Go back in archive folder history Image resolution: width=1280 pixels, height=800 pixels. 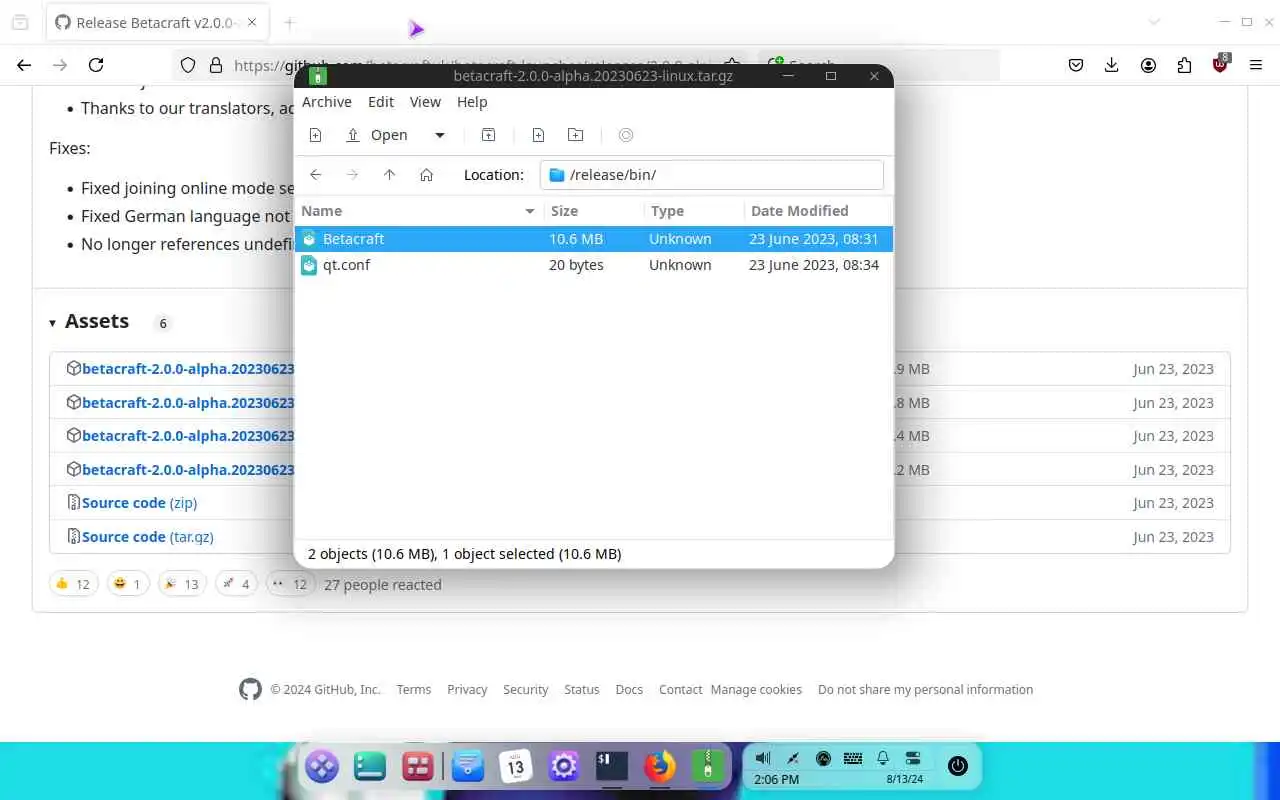point(316,175)
